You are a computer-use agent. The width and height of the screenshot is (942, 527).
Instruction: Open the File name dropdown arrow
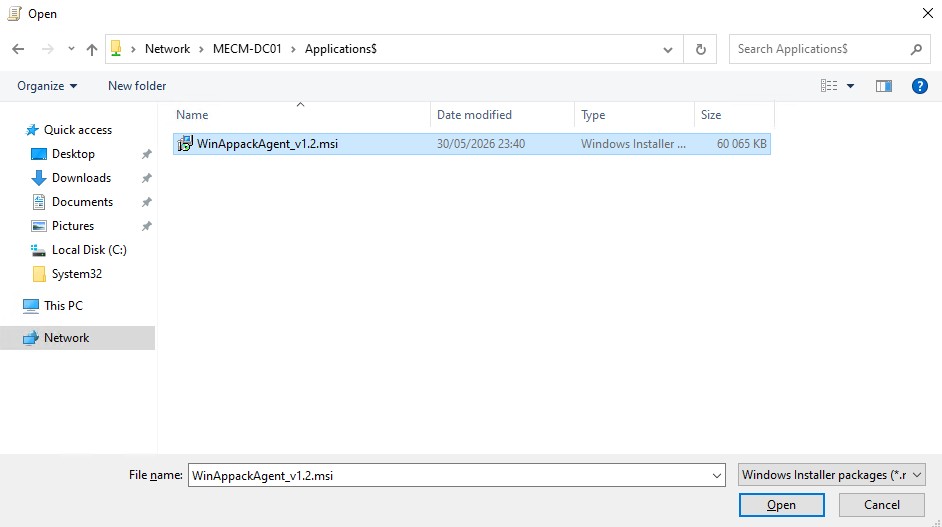coord(717,475)
